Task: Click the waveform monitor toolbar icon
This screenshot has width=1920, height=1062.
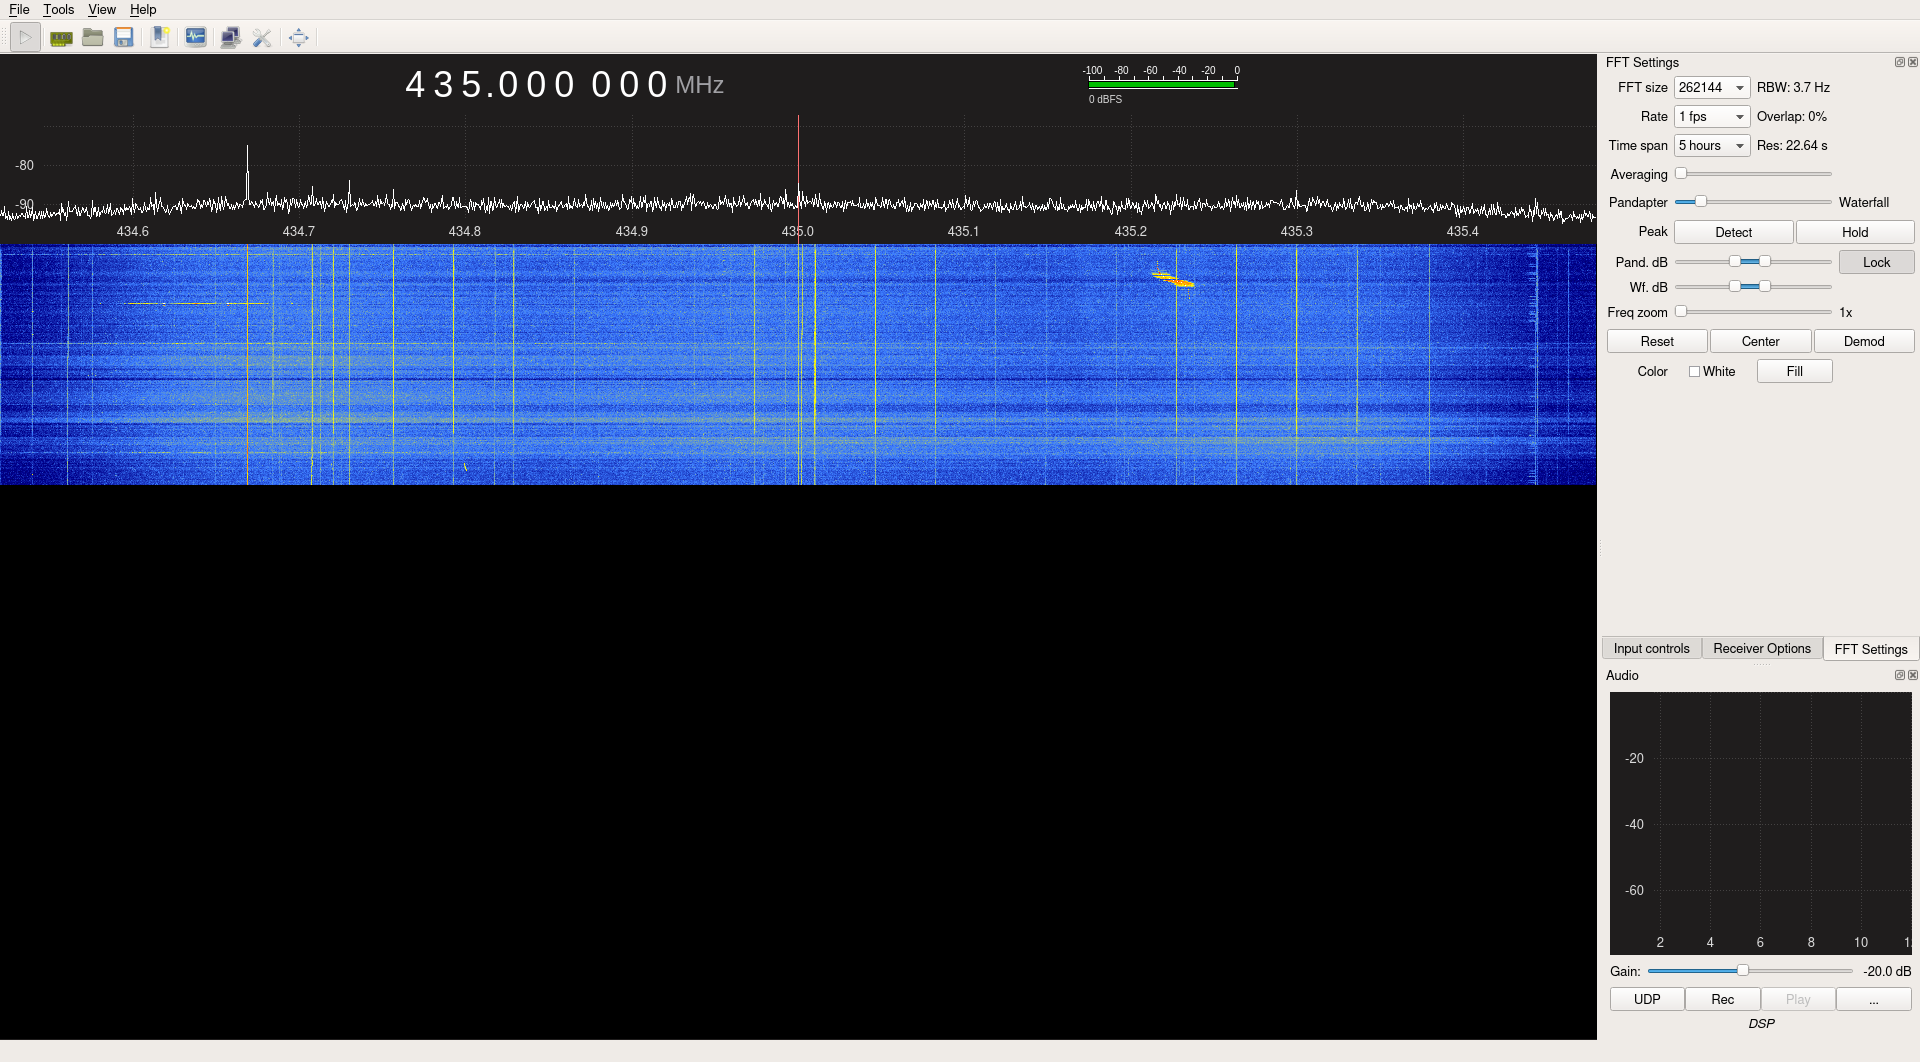Action: point(196,38)
